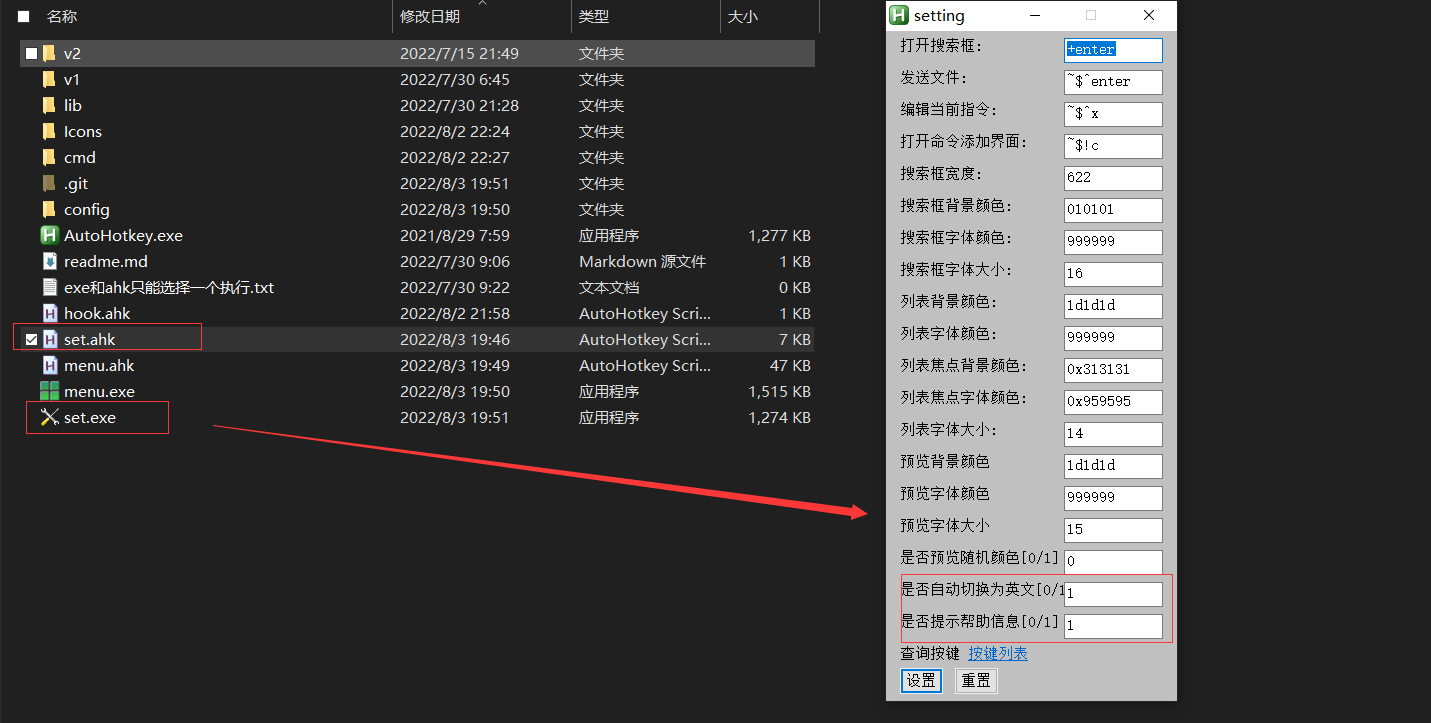This screenshot has height=723, width=1431.
Task: Click the .git folder icon
Action: (x=49, y=183)
